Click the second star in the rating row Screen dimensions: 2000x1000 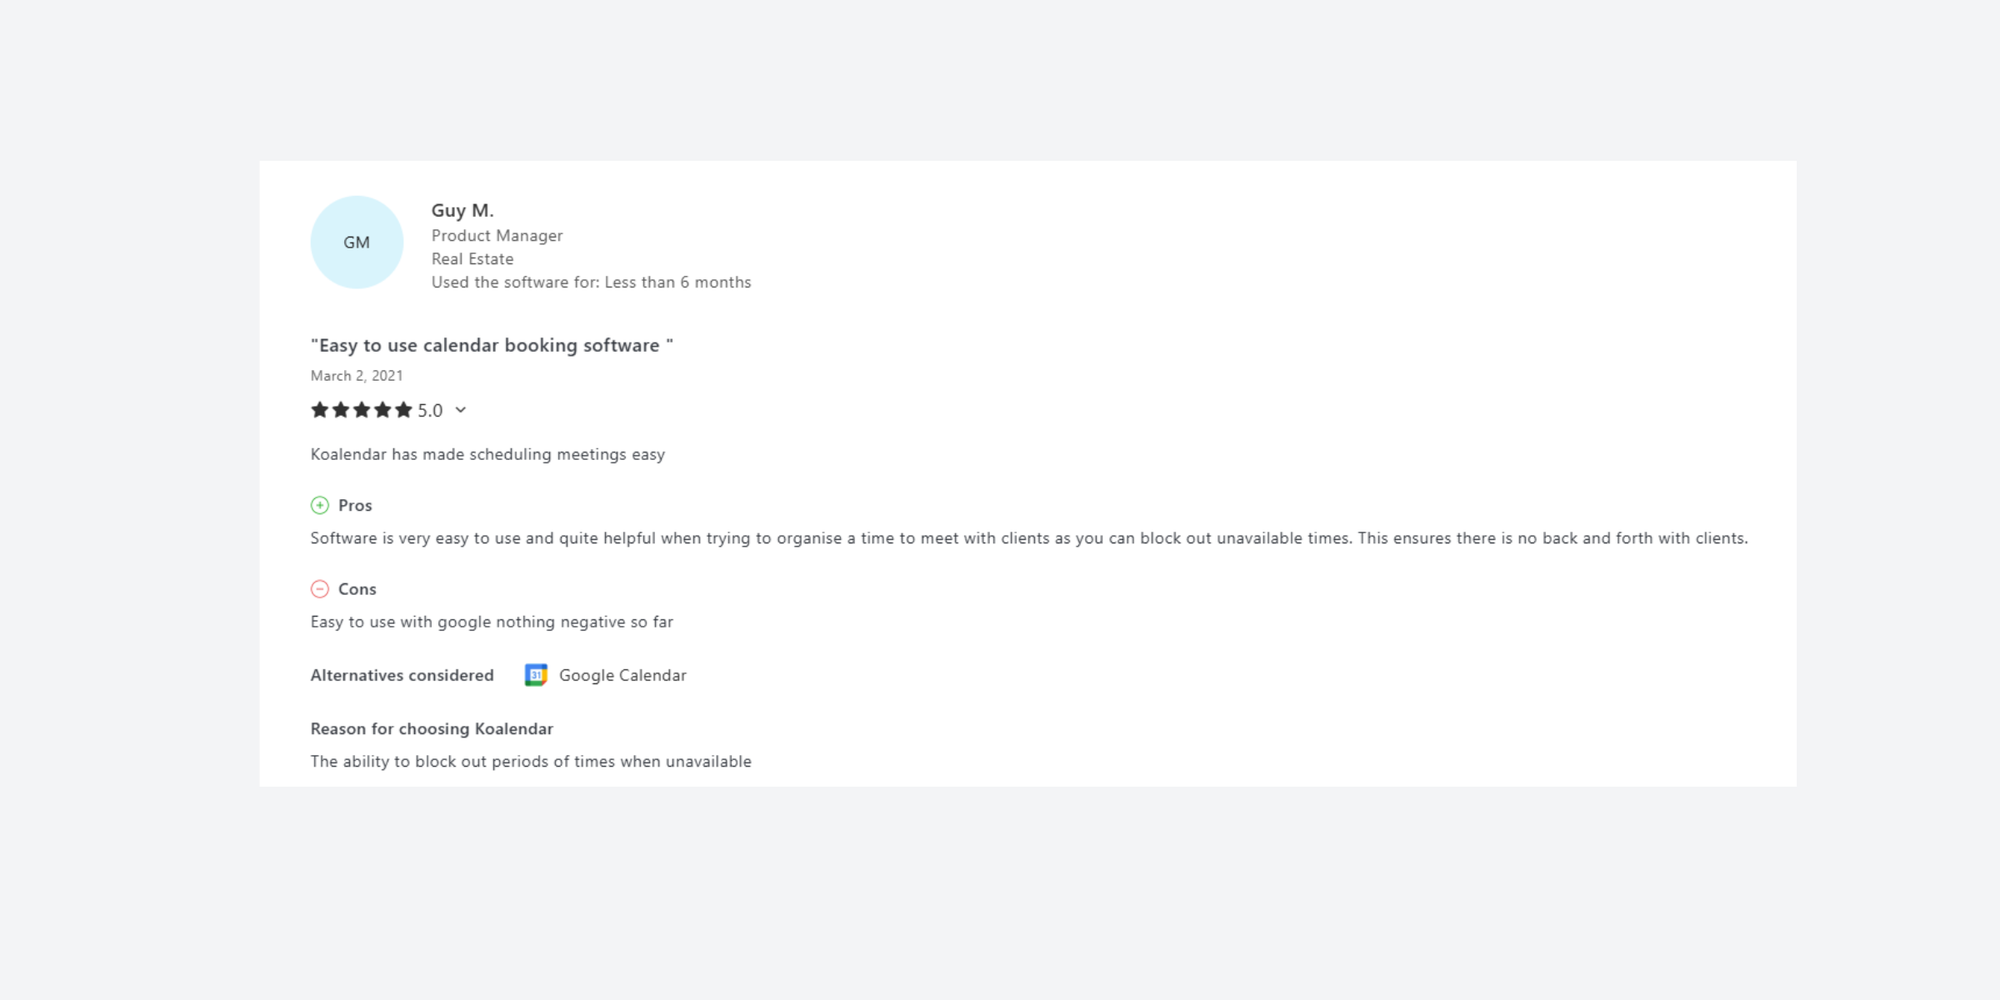(340, 410)
